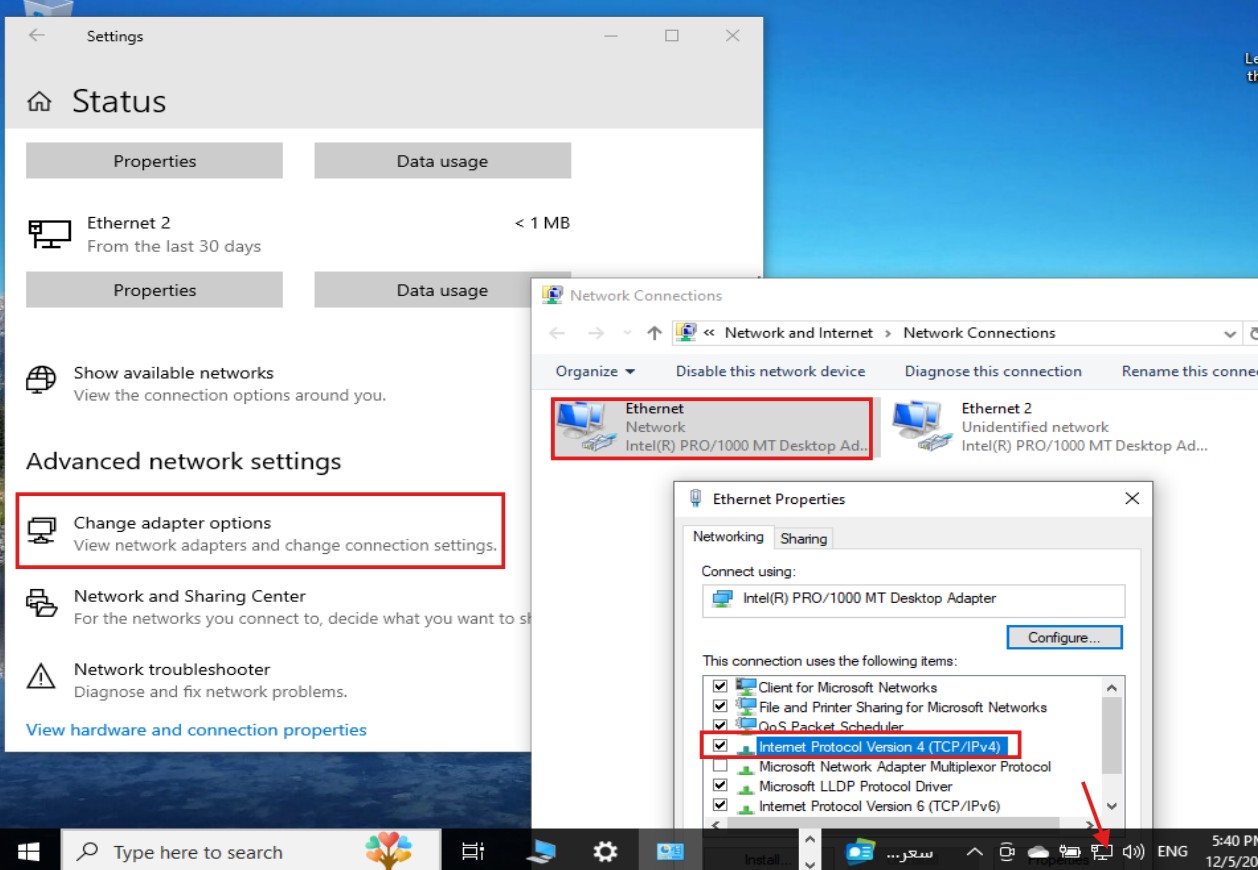Open Change adapter options
This screenshot has height=870, width=1258.
point(261,533)
